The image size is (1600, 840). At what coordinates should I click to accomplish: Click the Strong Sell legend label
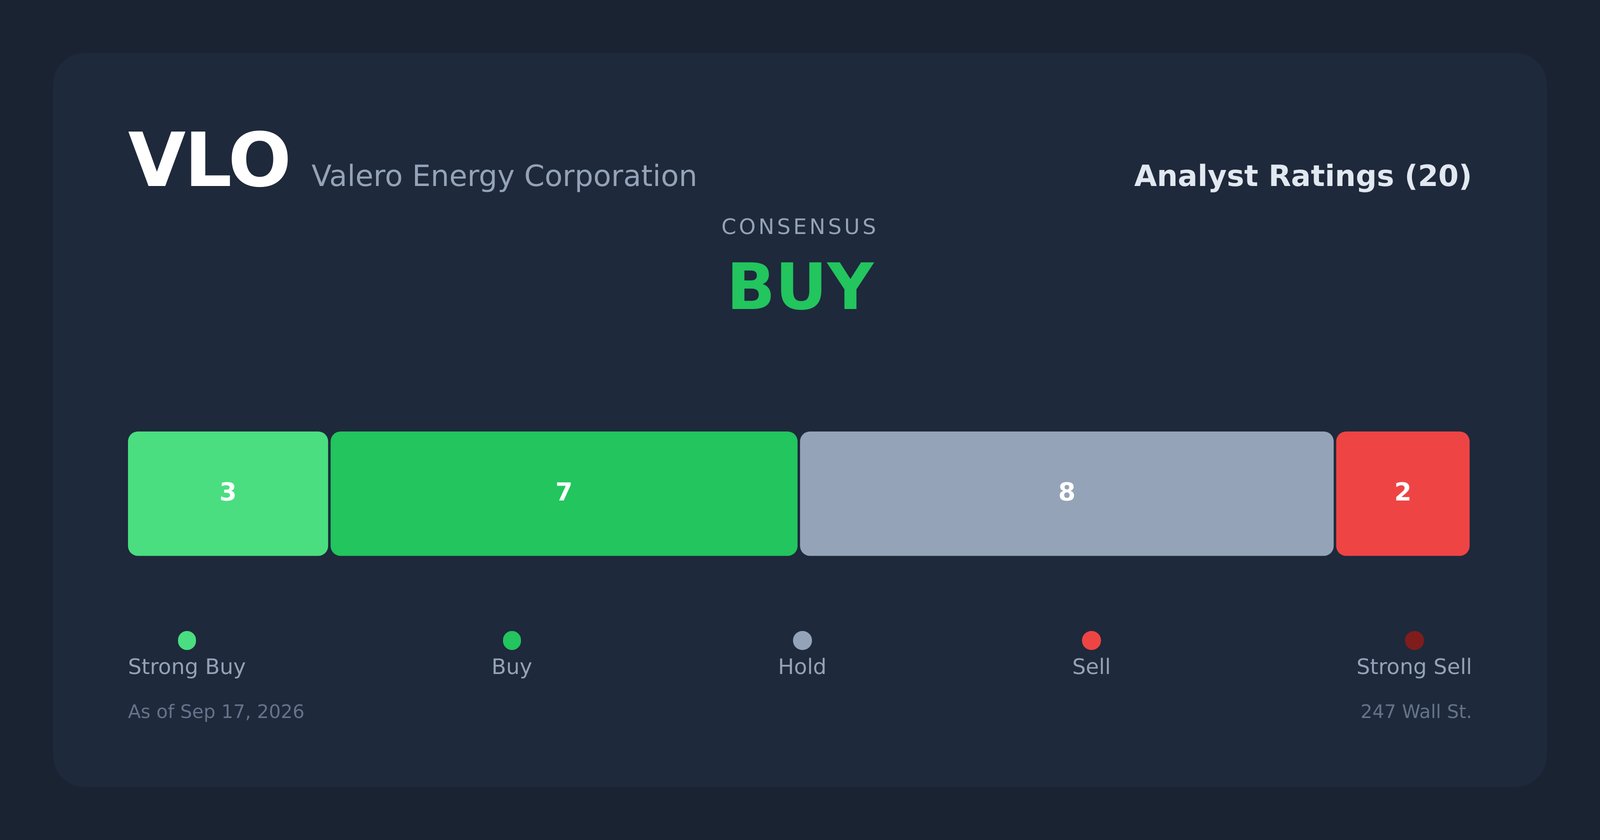click(x=1414, y=667)
